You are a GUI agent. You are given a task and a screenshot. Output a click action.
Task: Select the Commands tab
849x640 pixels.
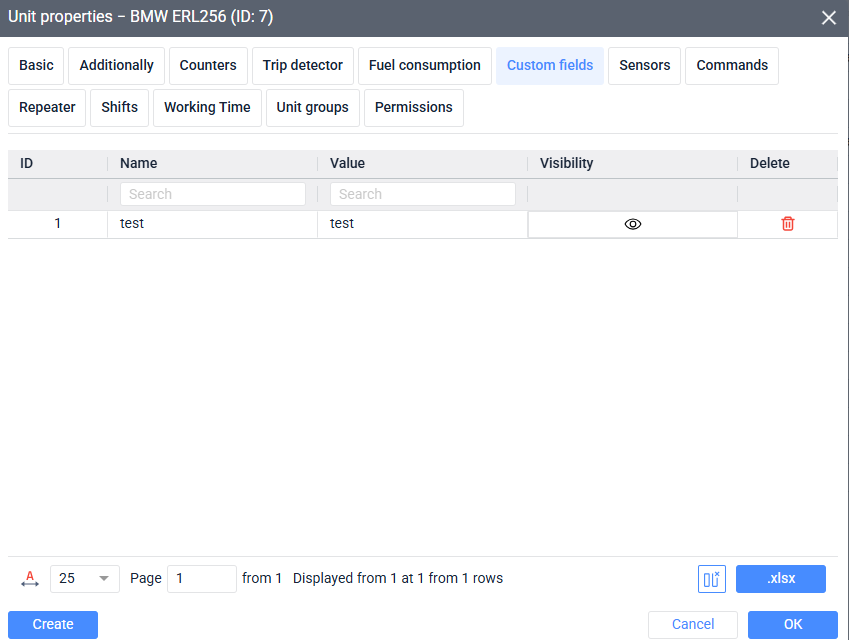click(x=731, y=66)
